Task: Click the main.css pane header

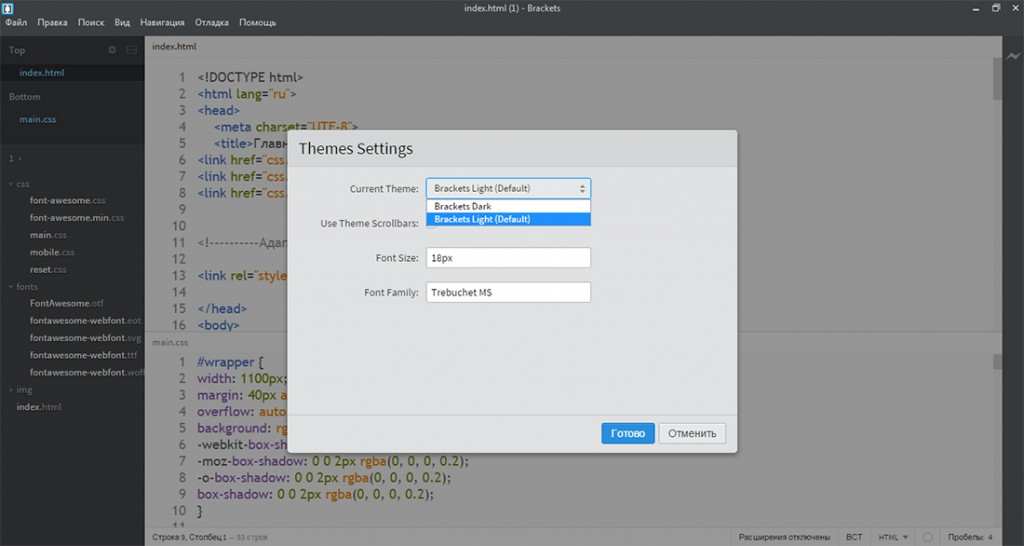Action: coord(170,342)
